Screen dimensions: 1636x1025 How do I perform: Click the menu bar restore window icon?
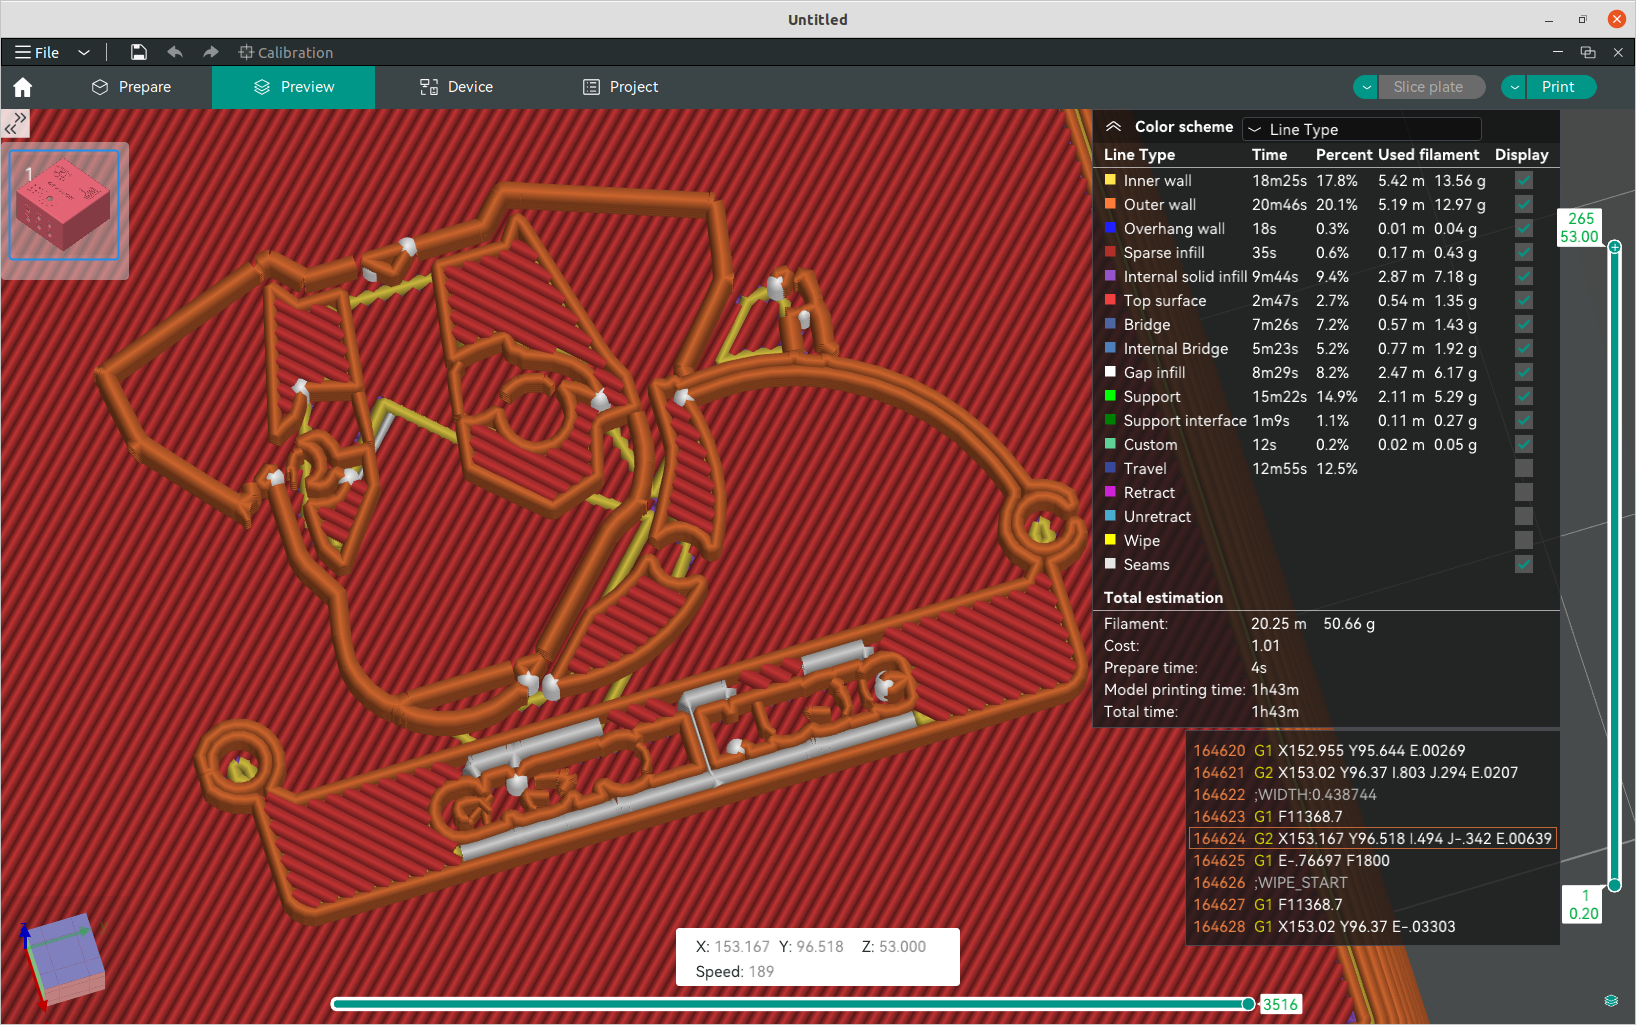click(1588, 52)
